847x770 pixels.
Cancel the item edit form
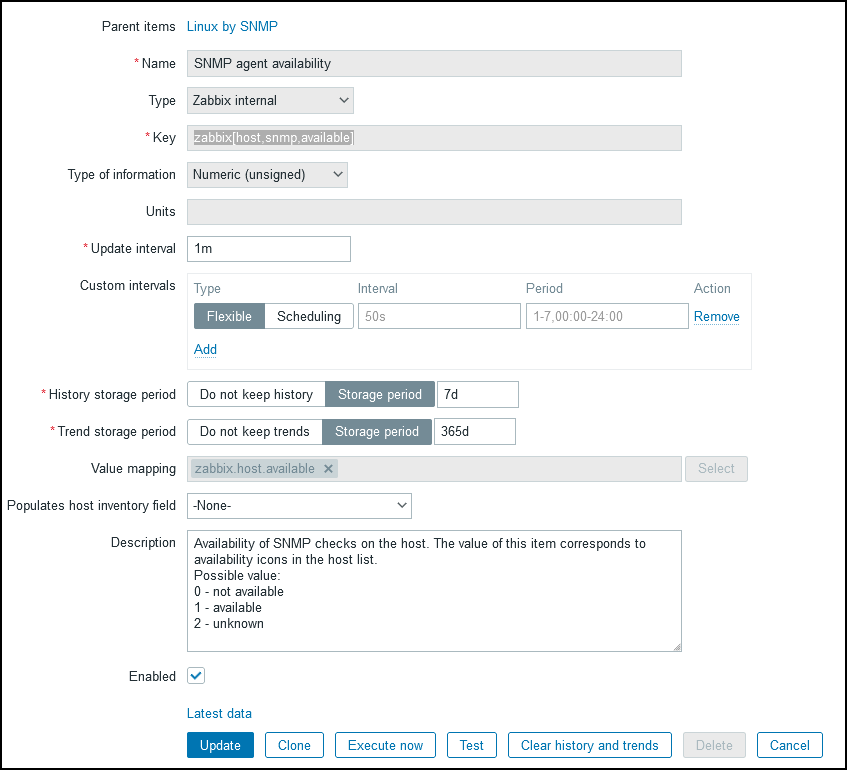pos(789,745)
